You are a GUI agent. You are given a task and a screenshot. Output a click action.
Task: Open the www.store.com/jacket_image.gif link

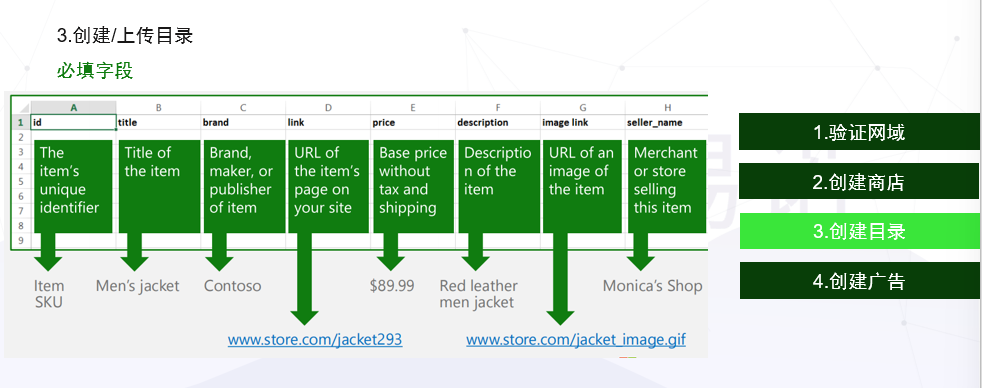click(x=576, y=340)
